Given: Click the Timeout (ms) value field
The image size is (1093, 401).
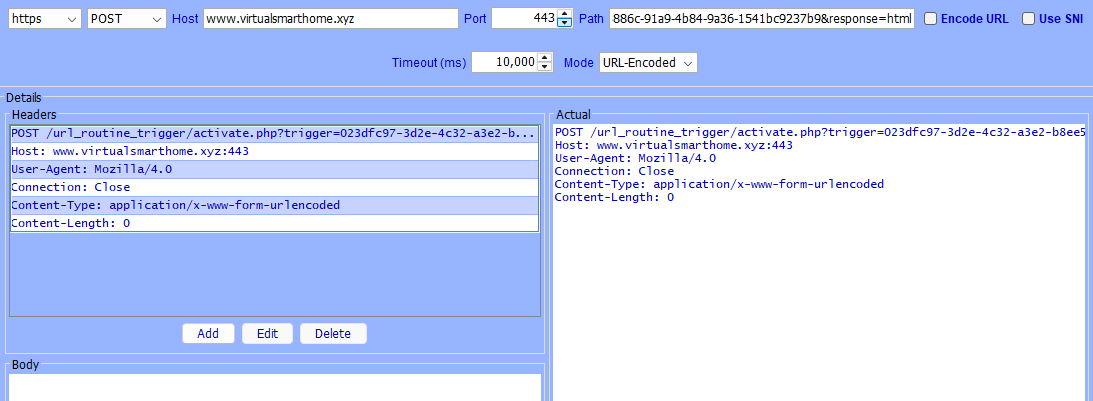Looking at the screenshot, I should click(504, 62).
